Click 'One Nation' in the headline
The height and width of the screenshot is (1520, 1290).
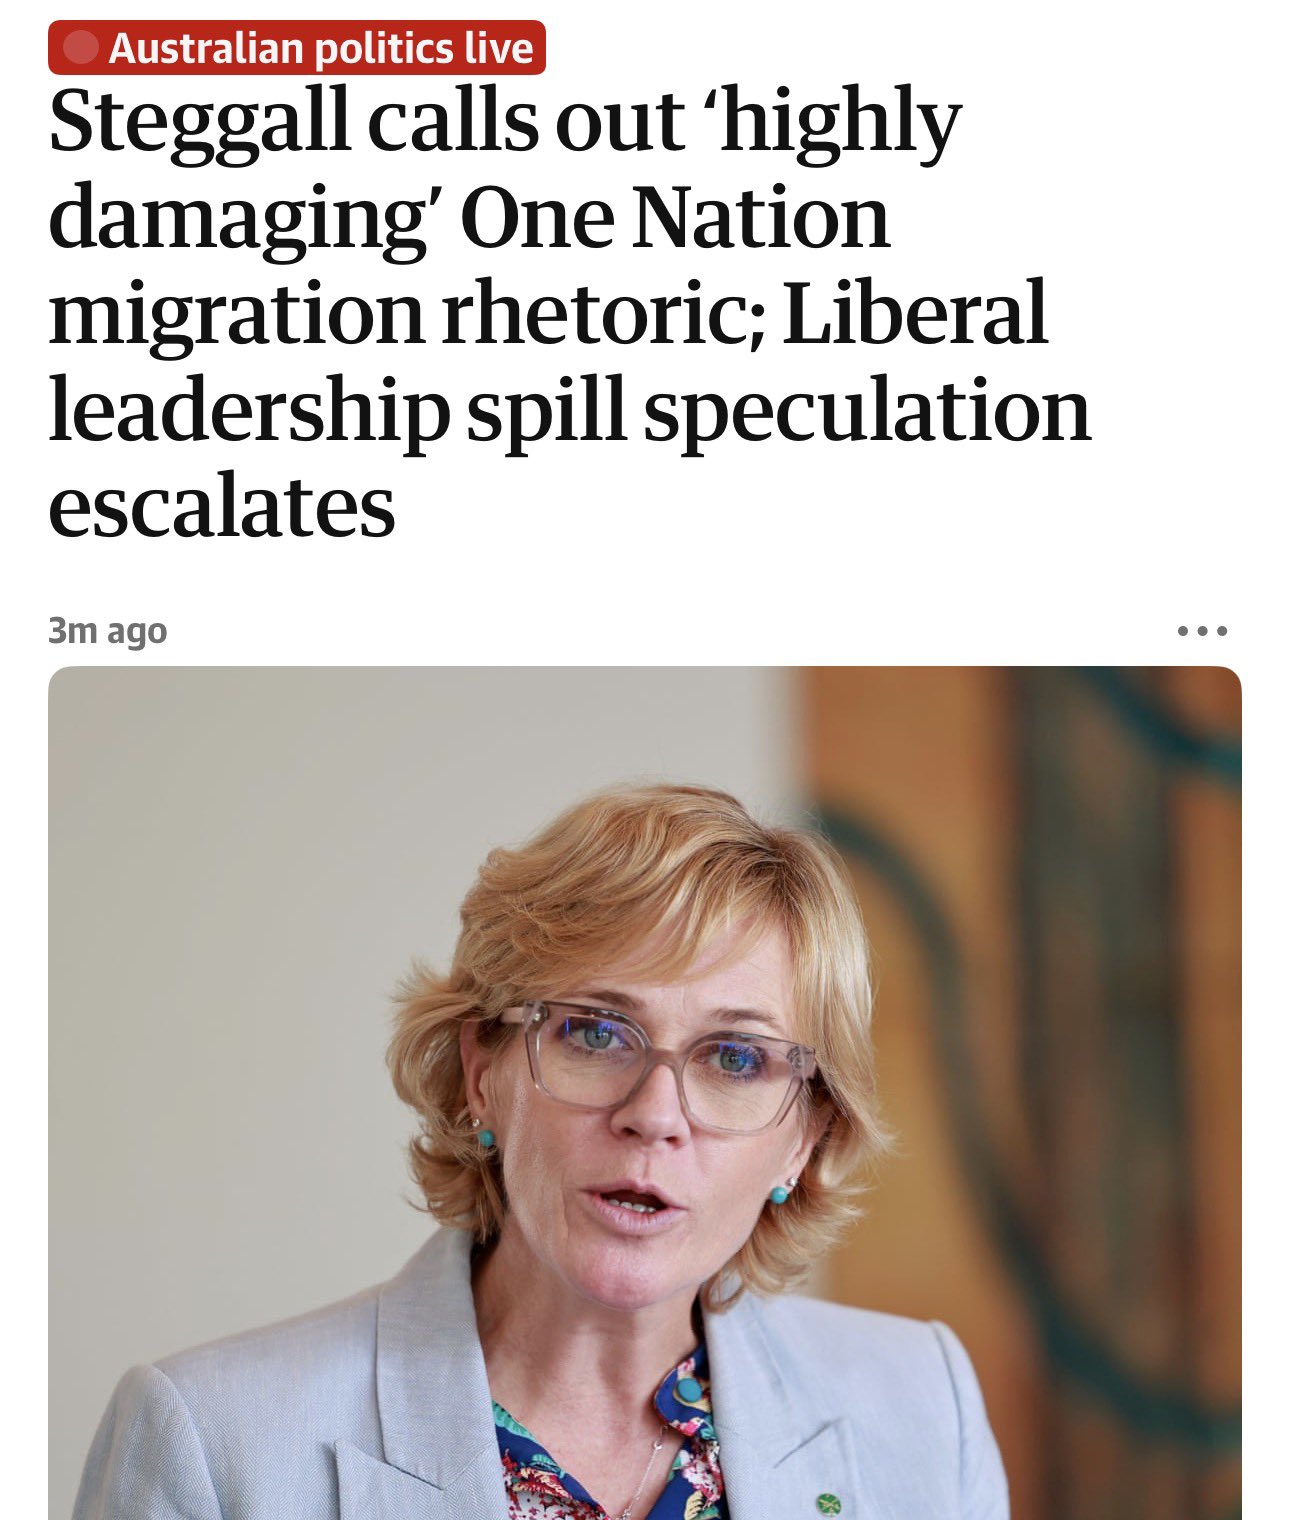tap(675, 218)
